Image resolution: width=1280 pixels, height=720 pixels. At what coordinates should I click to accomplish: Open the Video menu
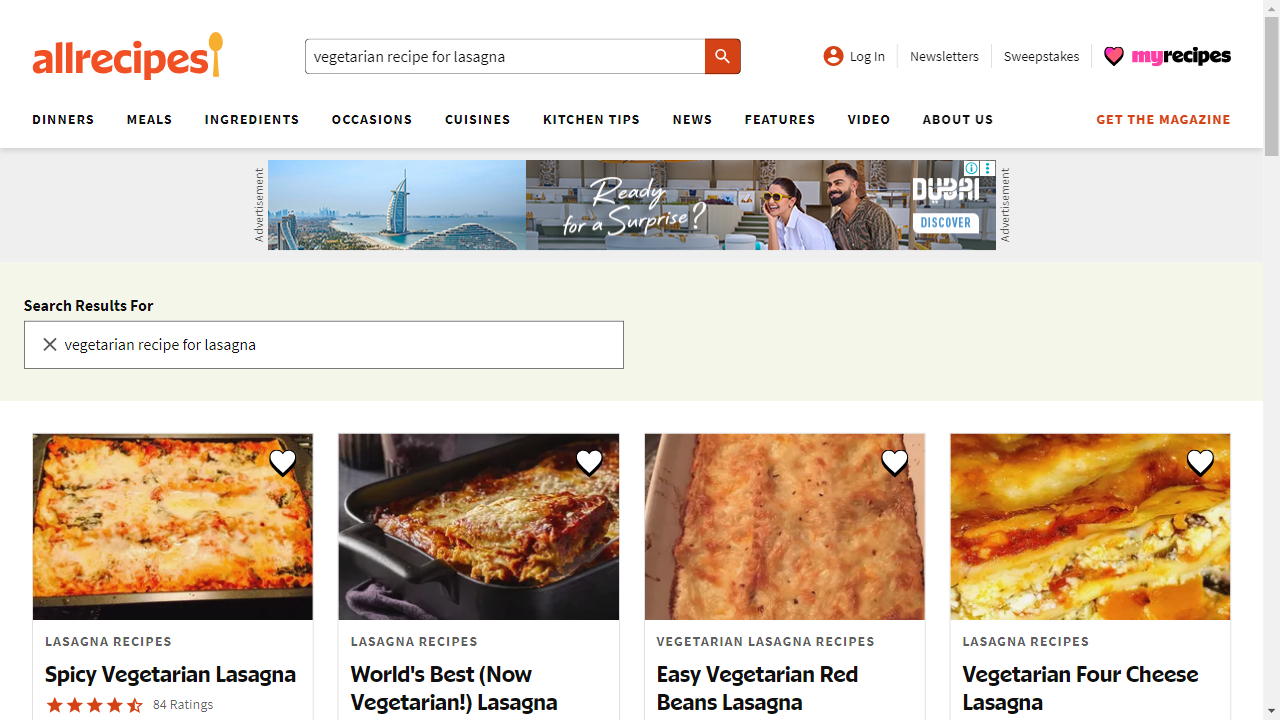(x=869, y=120)
